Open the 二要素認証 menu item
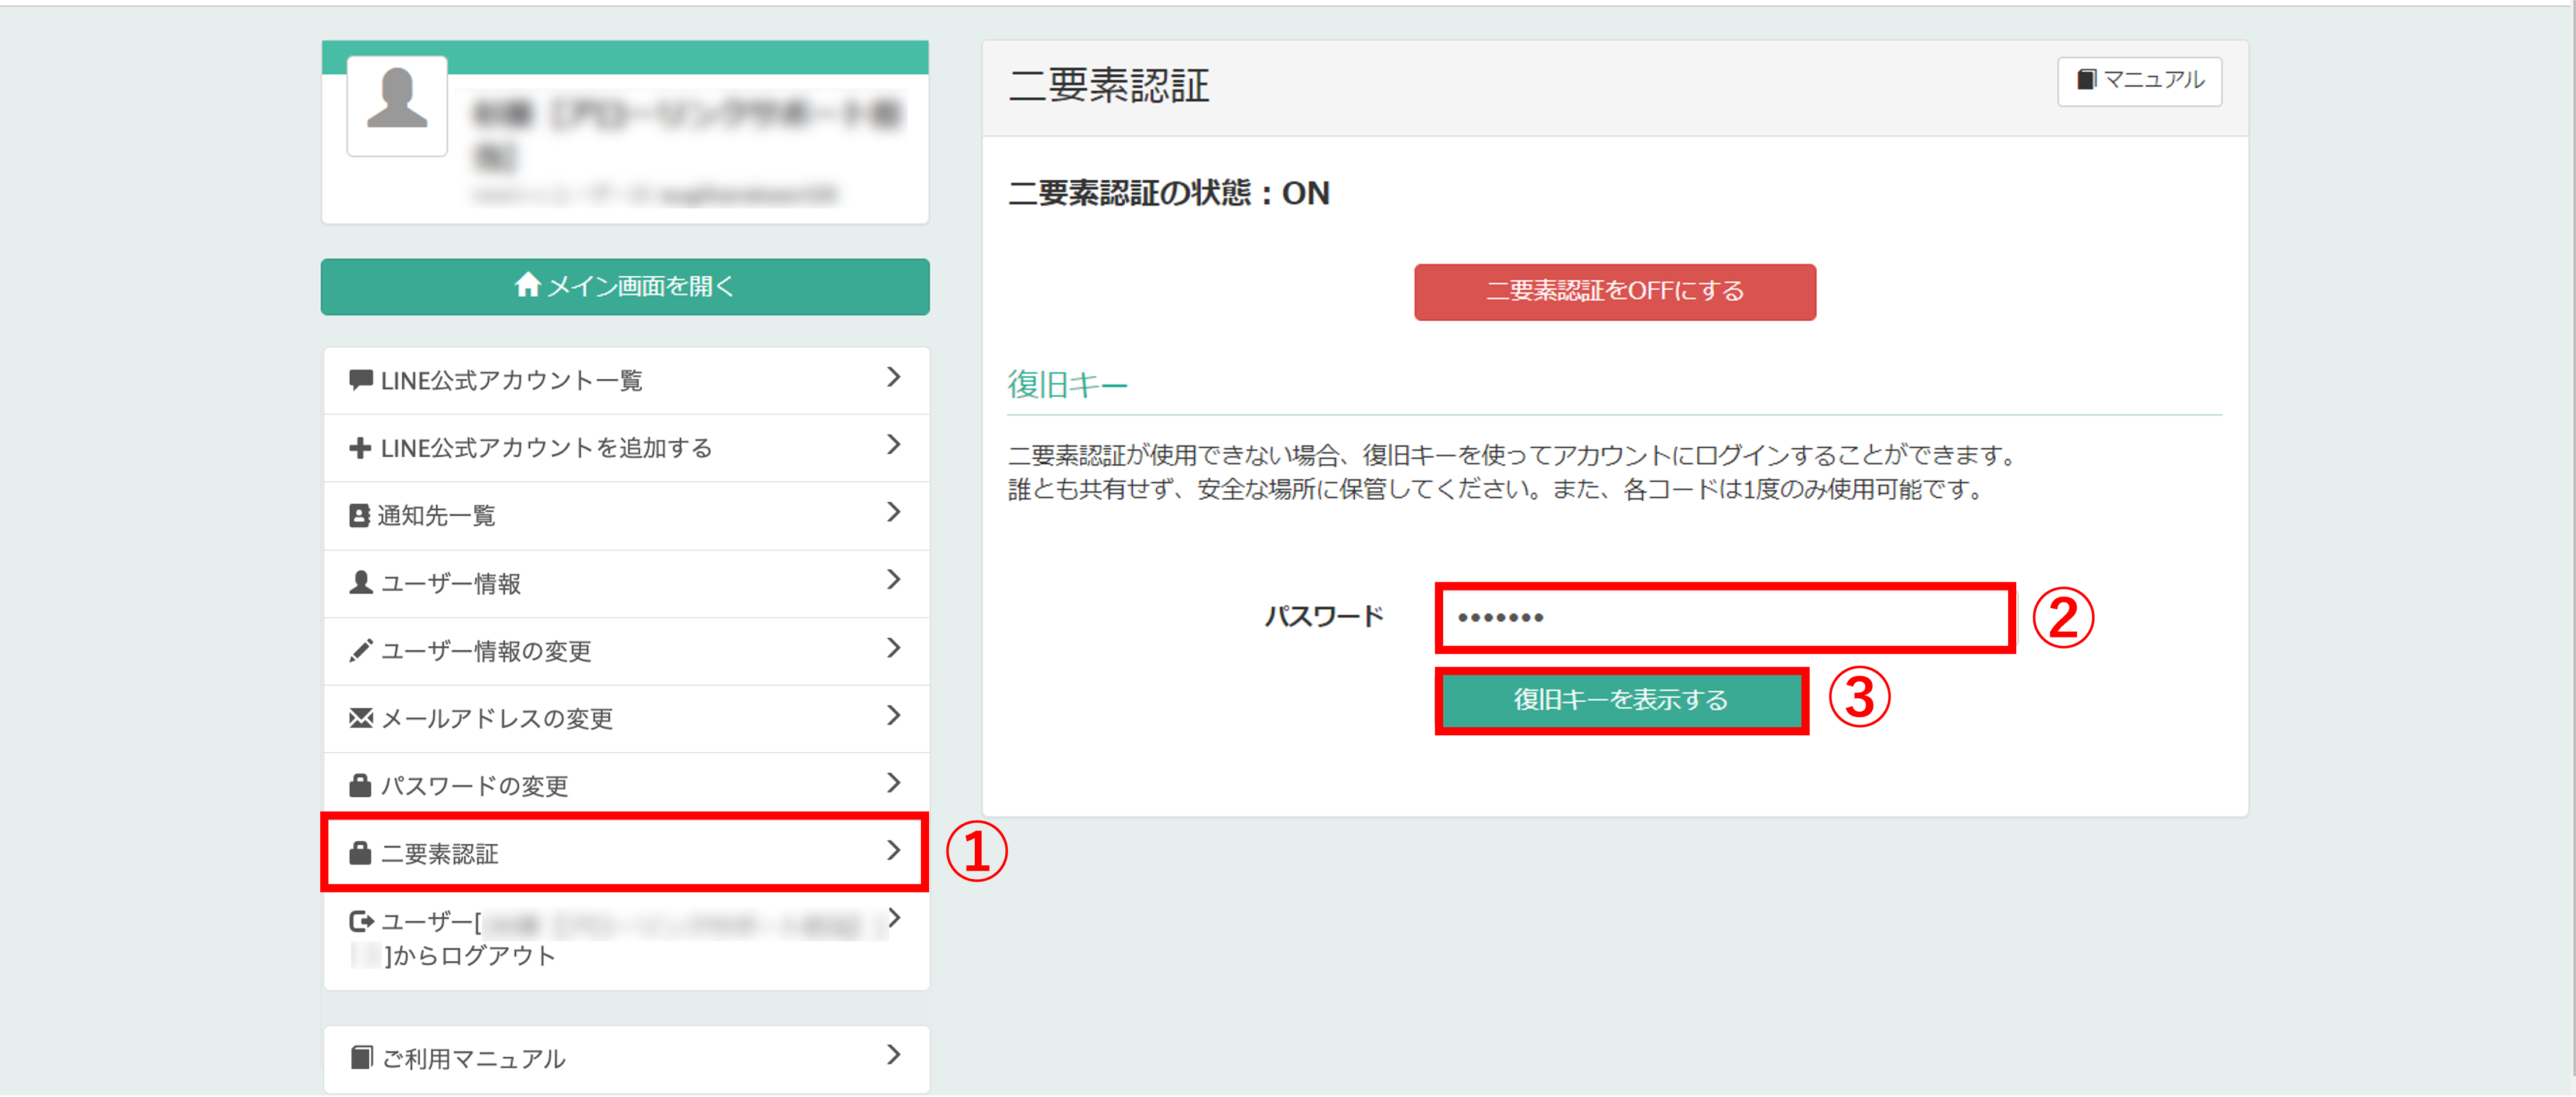The image size is (2576, 1097). pos(624,853)
